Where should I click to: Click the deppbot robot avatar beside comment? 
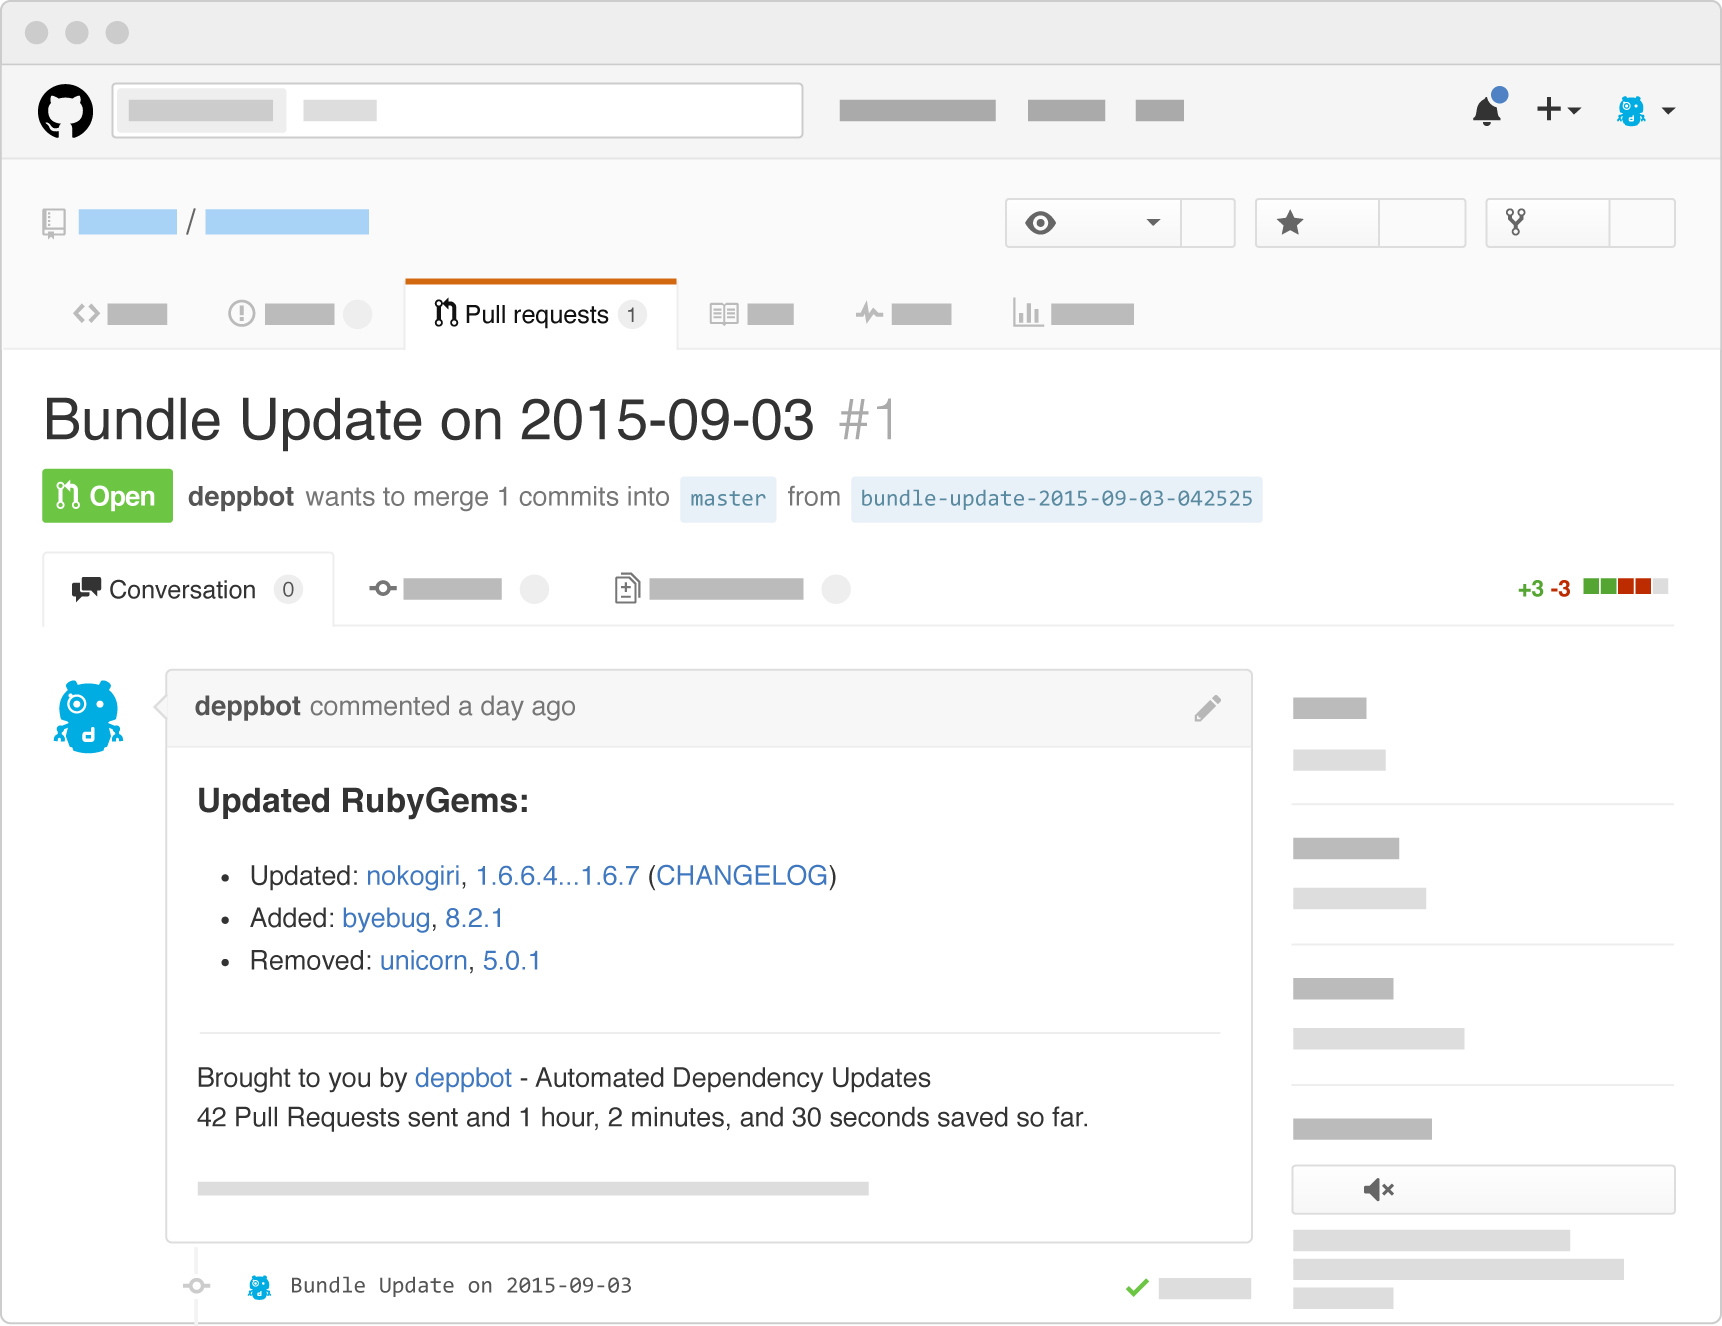click(x=88, y=717)
